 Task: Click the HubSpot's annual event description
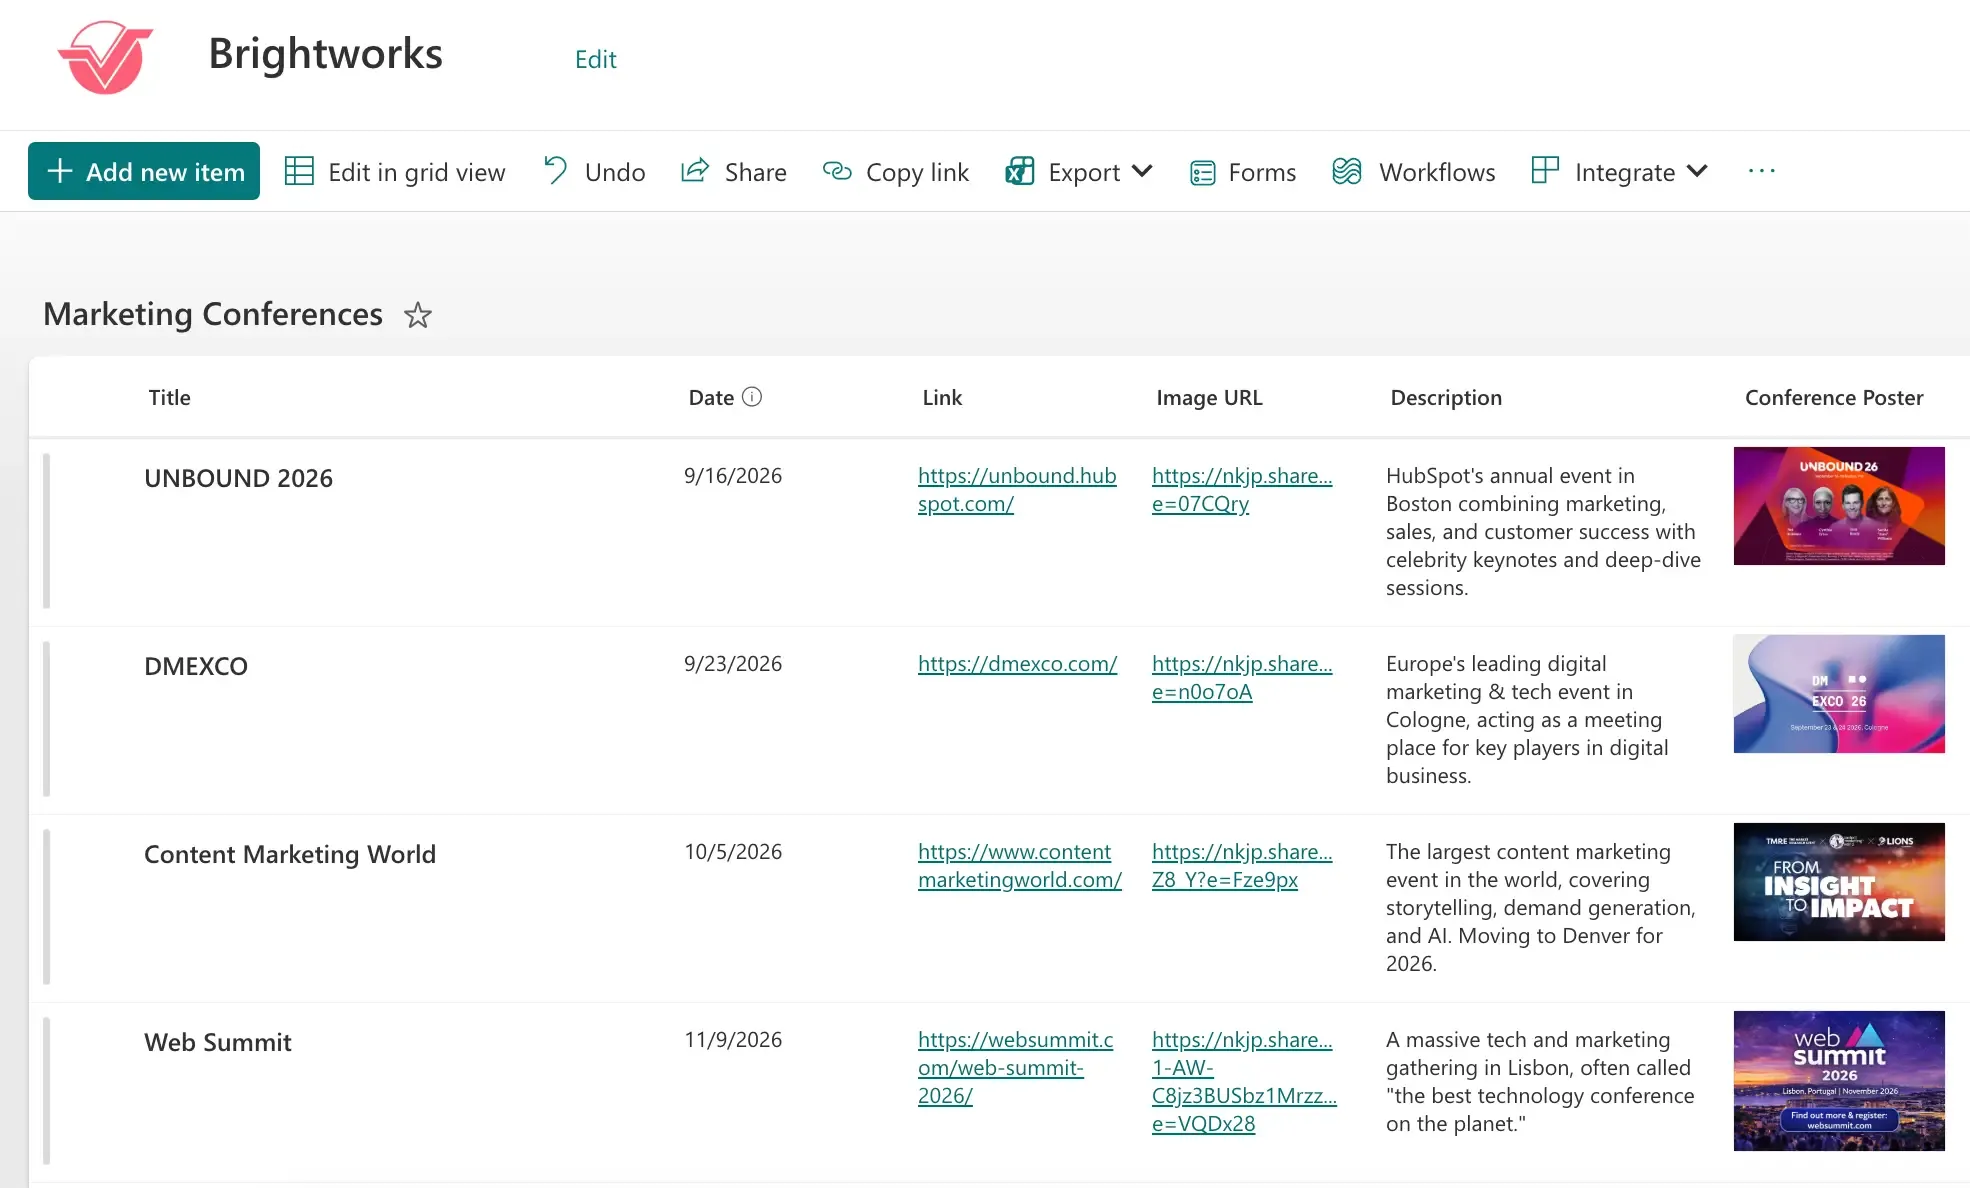tap(1543, 531)
